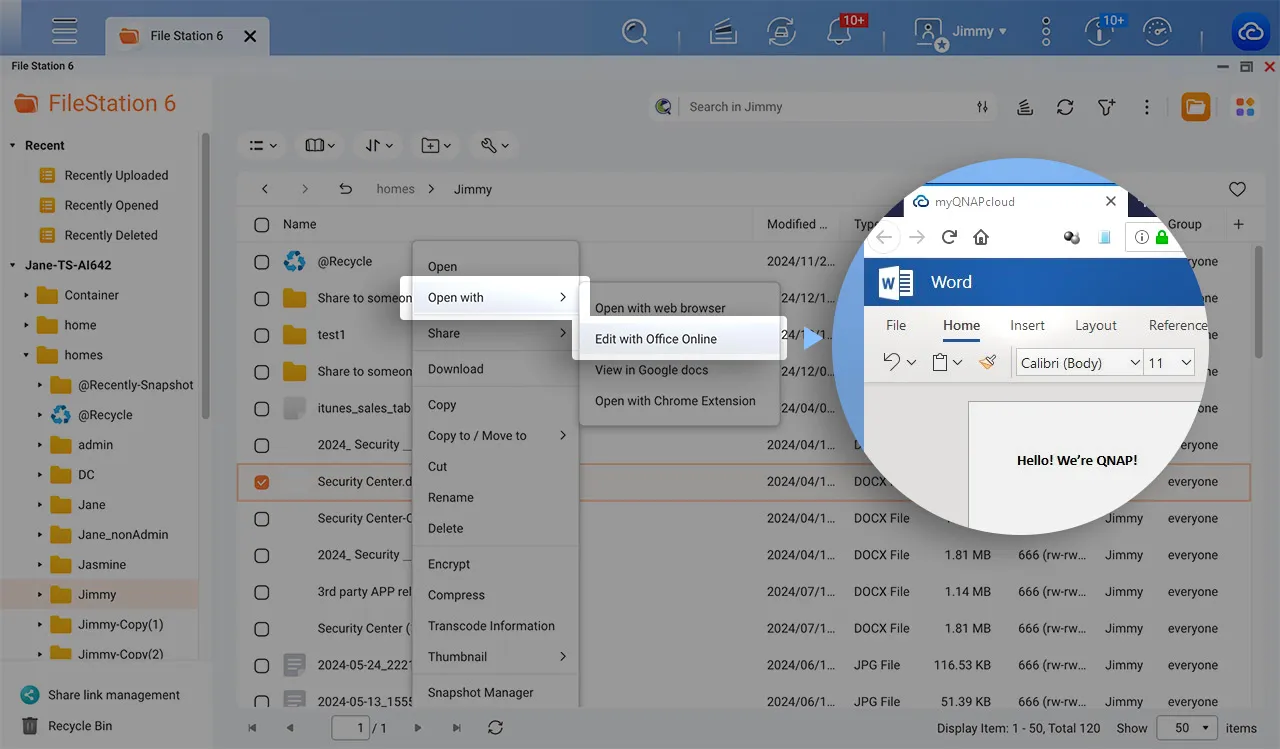Select the orange folder view button

coord(1195,107)
